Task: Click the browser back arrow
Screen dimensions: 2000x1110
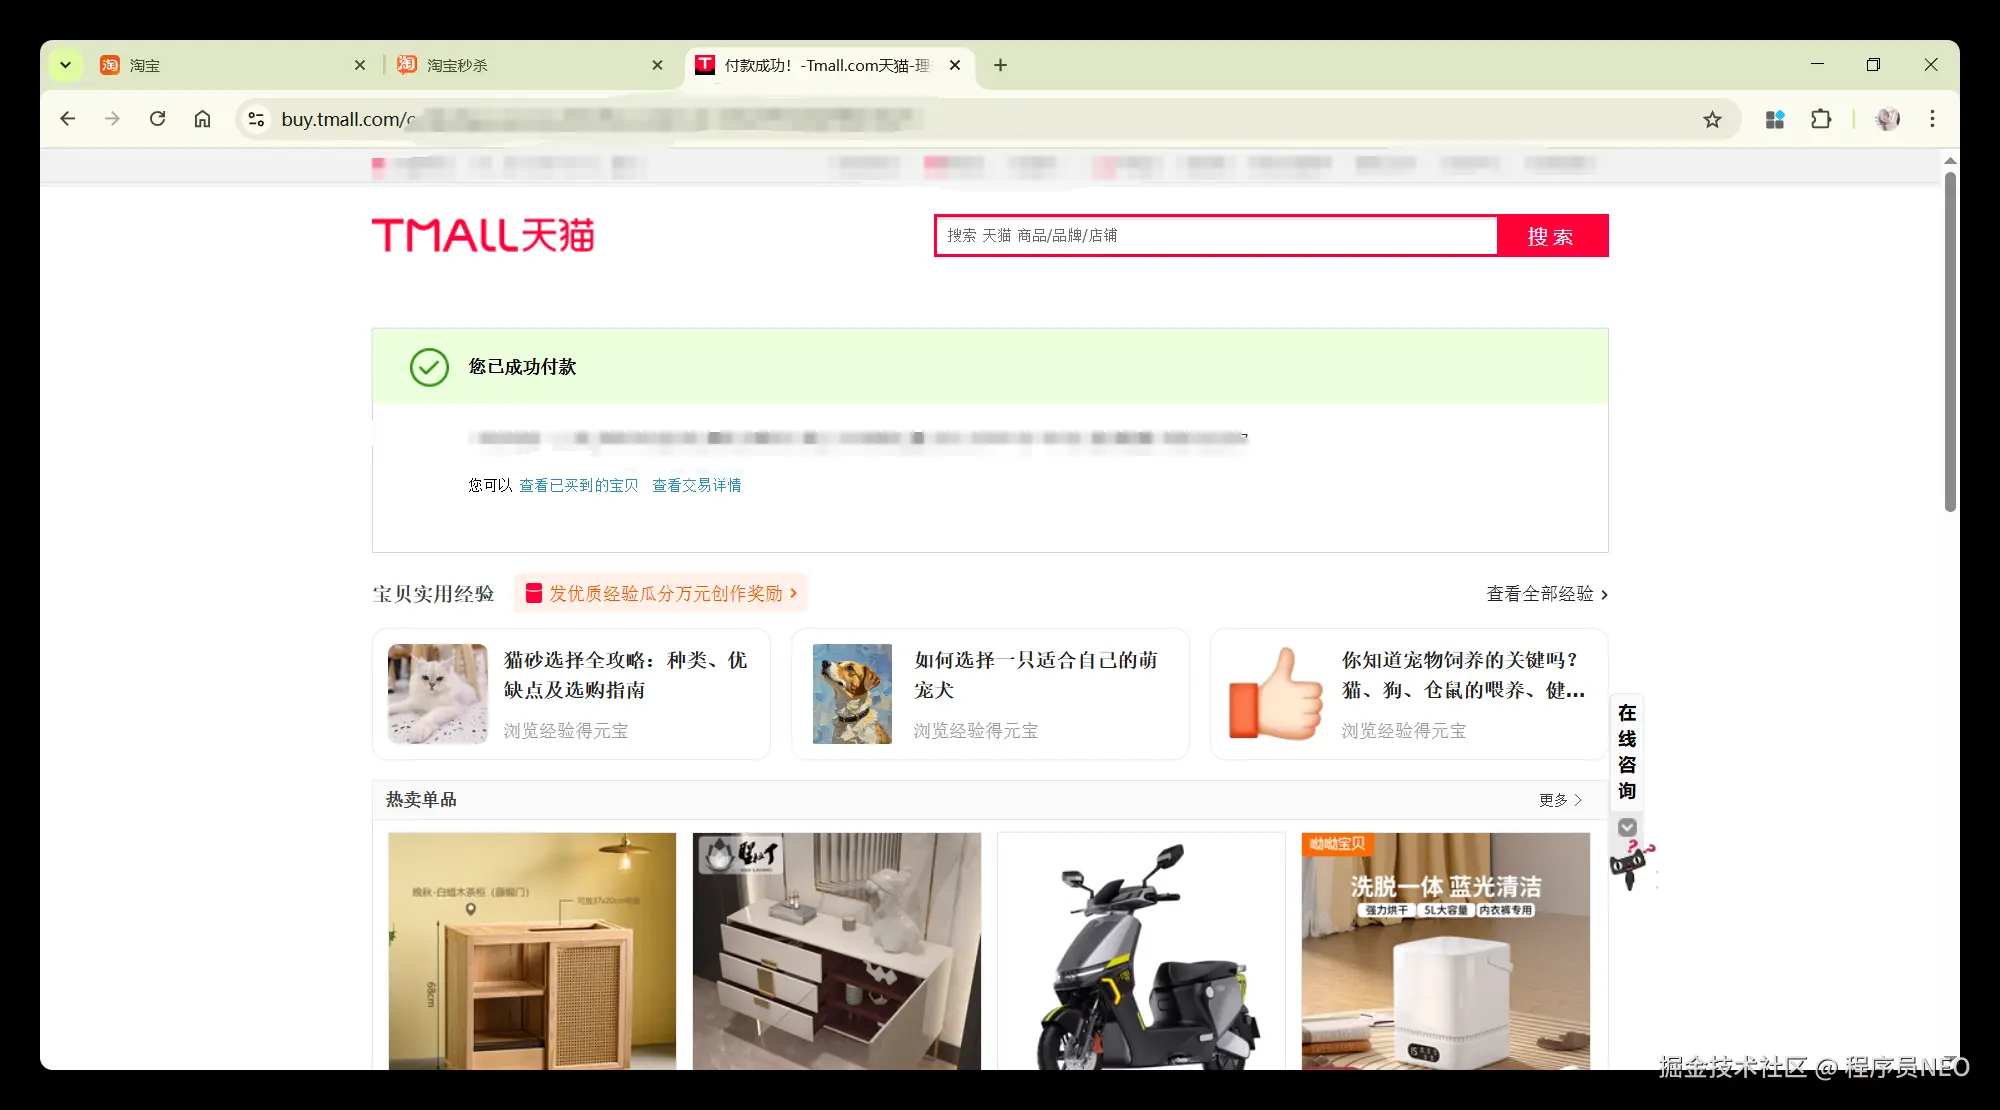Action: [x=68, y=119]
